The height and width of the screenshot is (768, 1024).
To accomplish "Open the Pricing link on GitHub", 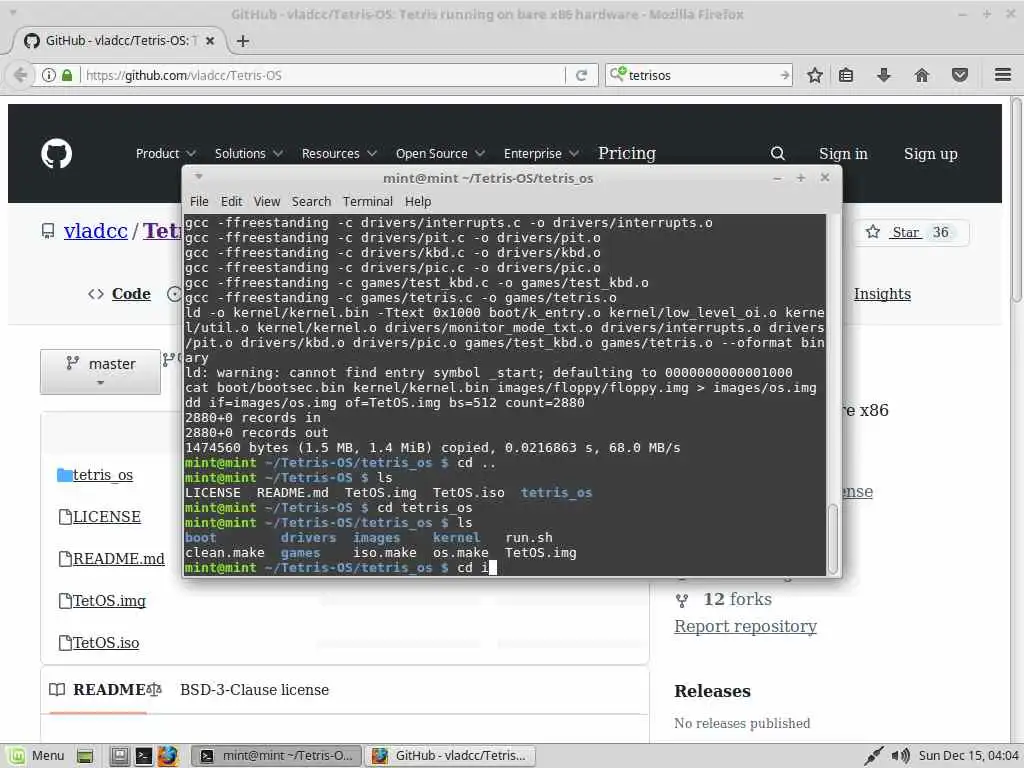I will pyautogui.click(x=627, y=153).
